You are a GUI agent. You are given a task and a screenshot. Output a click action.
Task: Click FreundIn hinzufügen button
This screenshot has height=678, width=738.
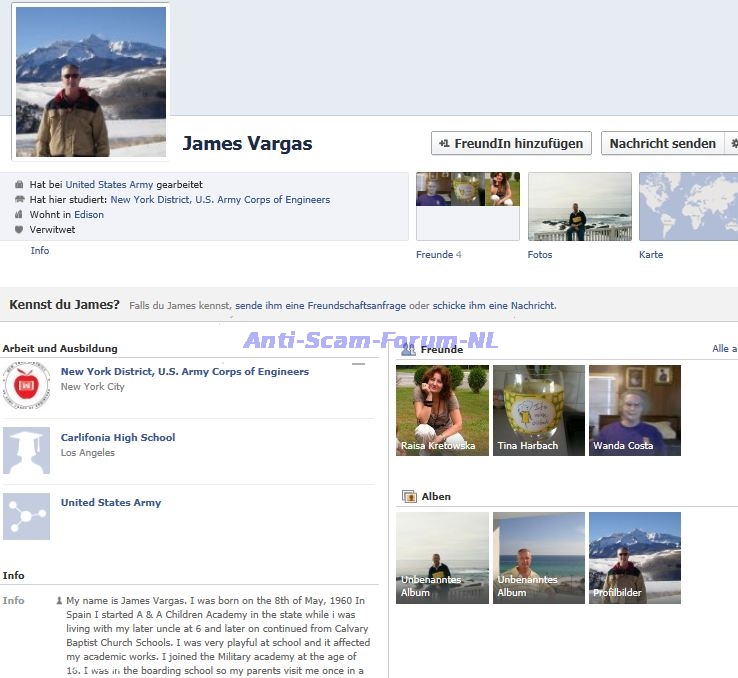pyautogui.click(x=511, y=144)
